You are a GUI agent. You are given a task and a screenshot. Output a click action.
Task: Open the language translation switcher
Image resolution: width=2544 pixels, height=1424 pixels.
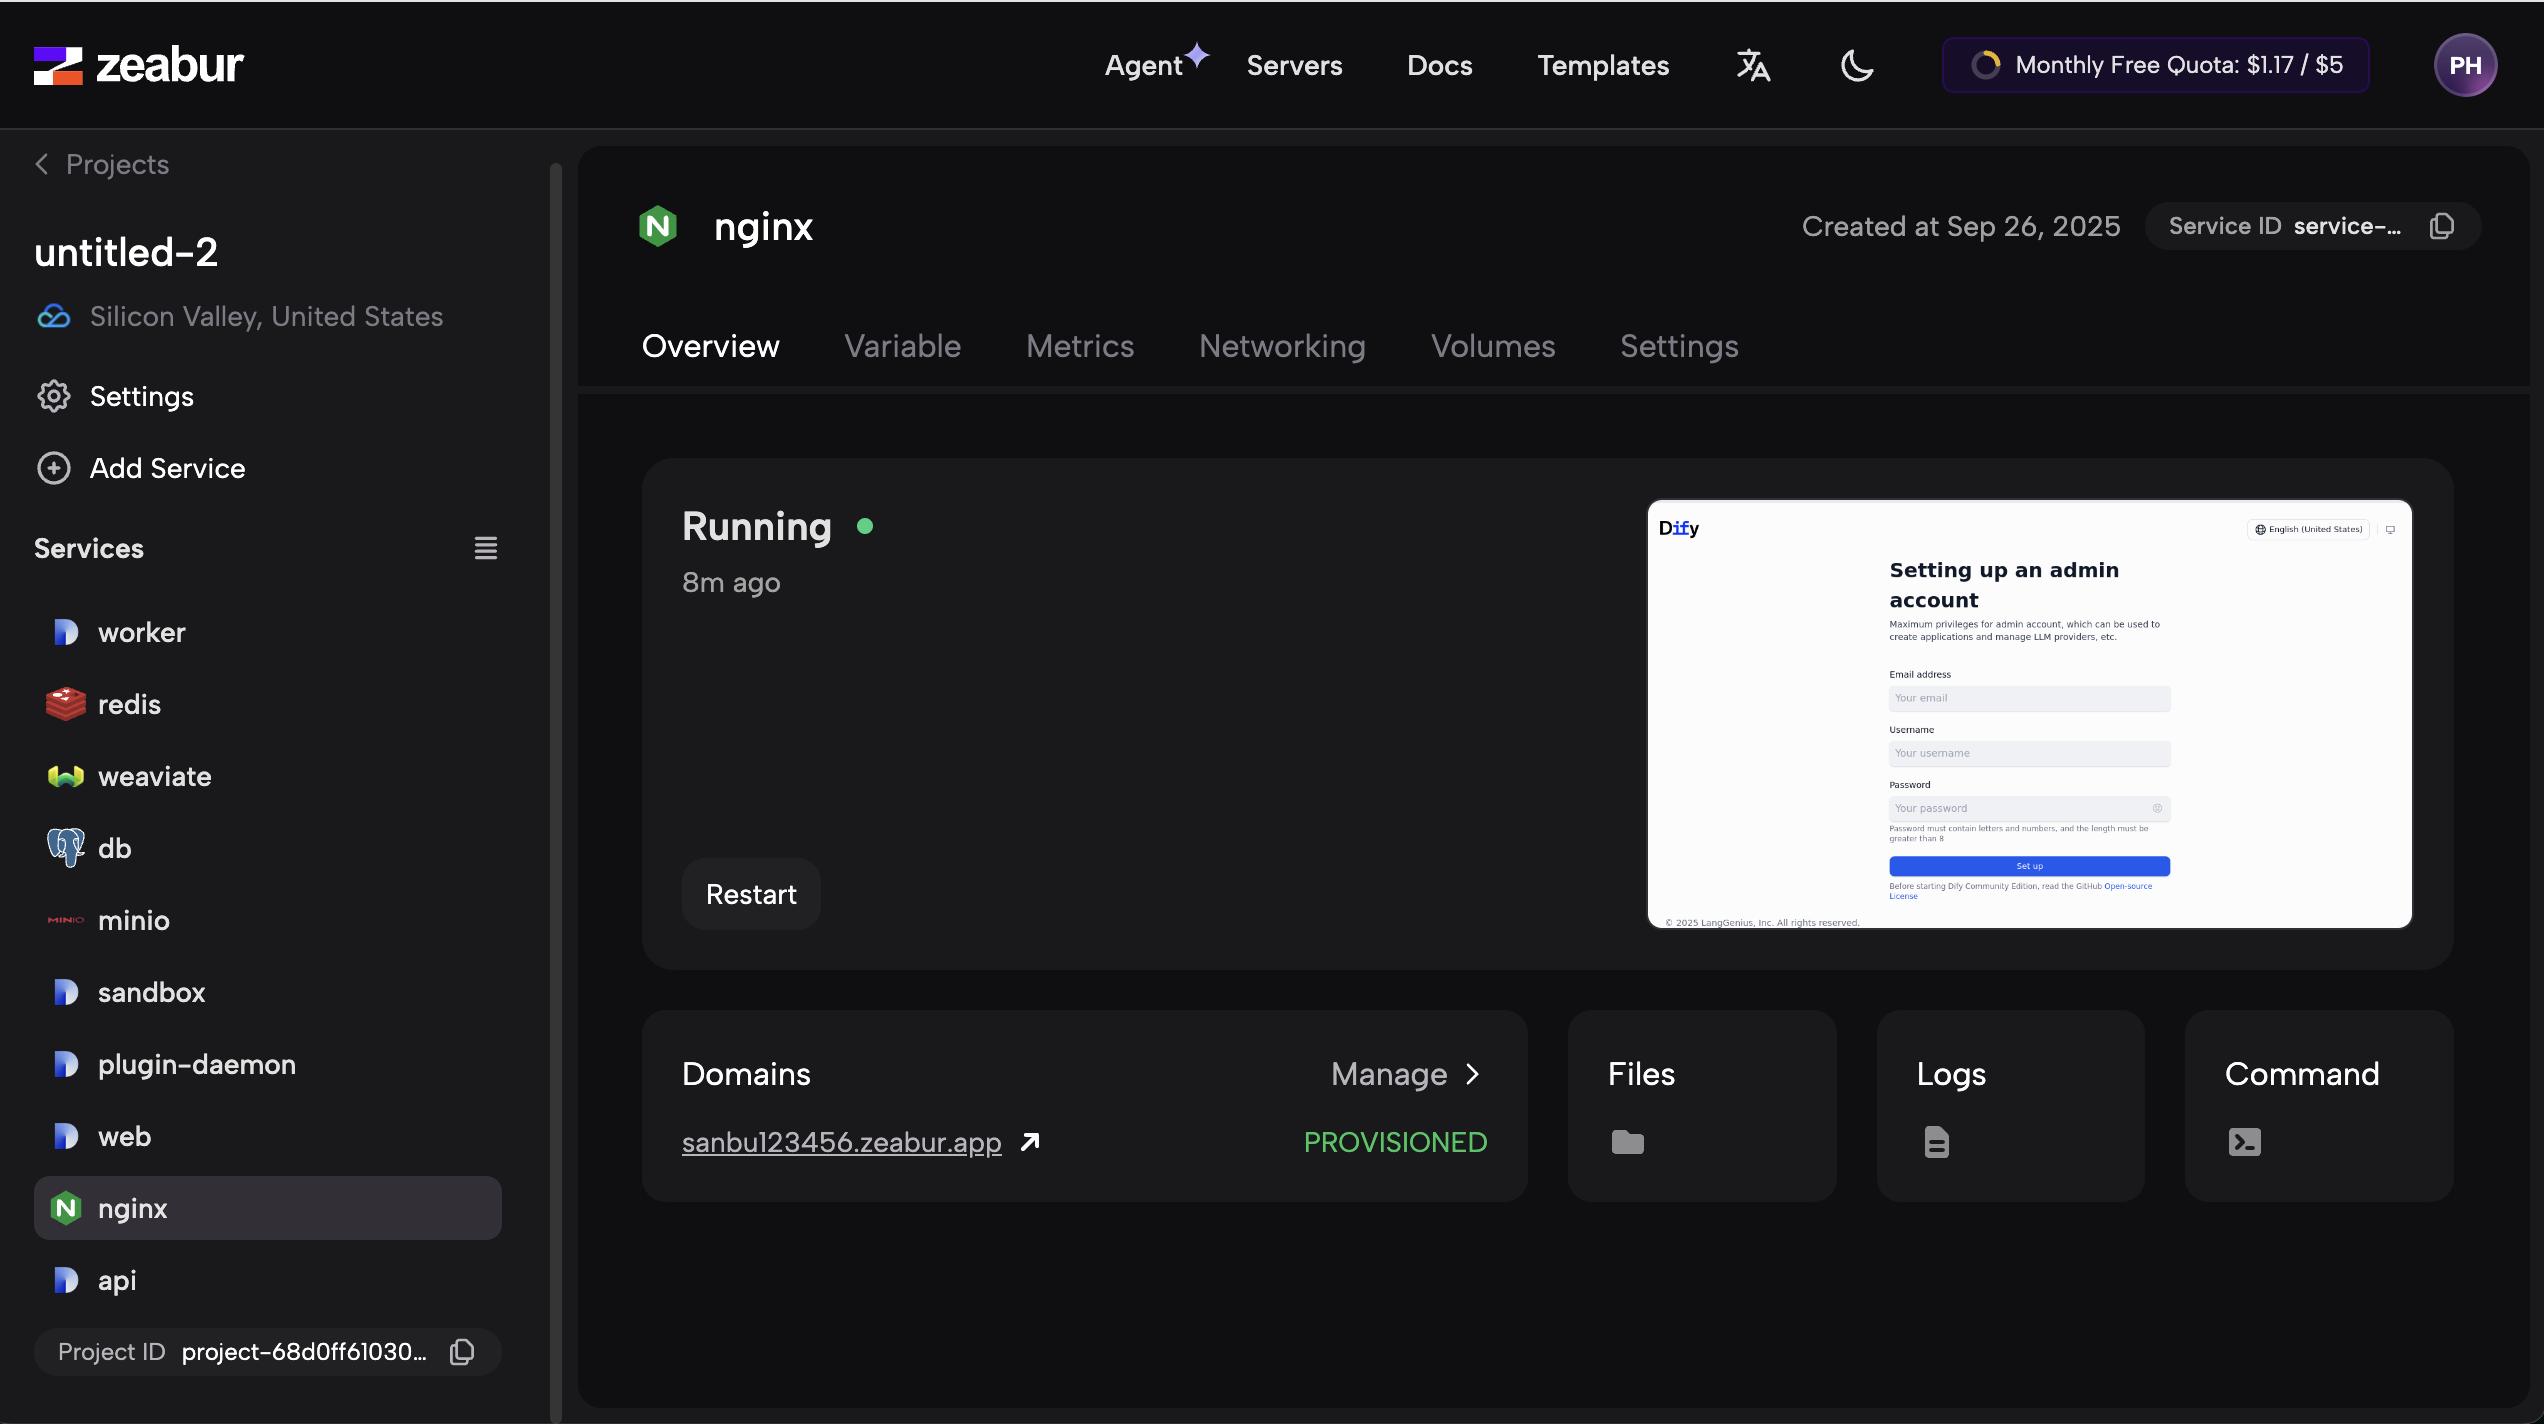1753,66
